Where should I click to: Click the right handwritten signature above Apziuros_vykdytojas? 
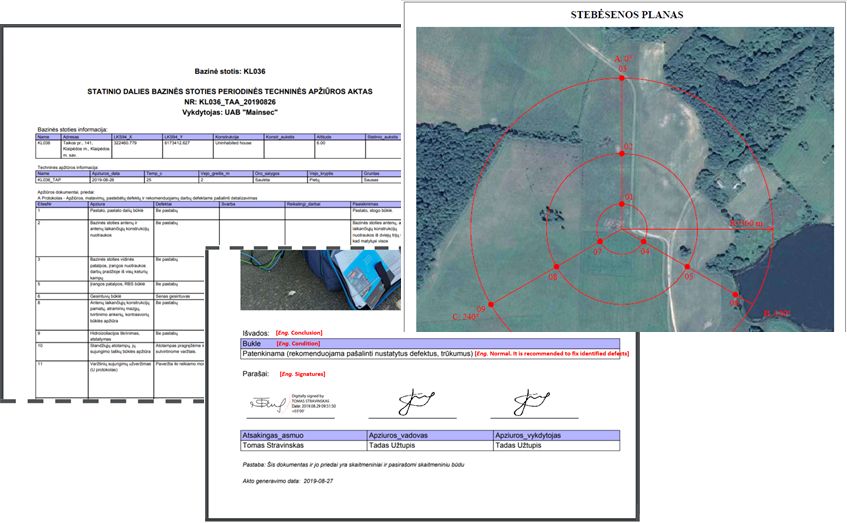tap(532, 403)
